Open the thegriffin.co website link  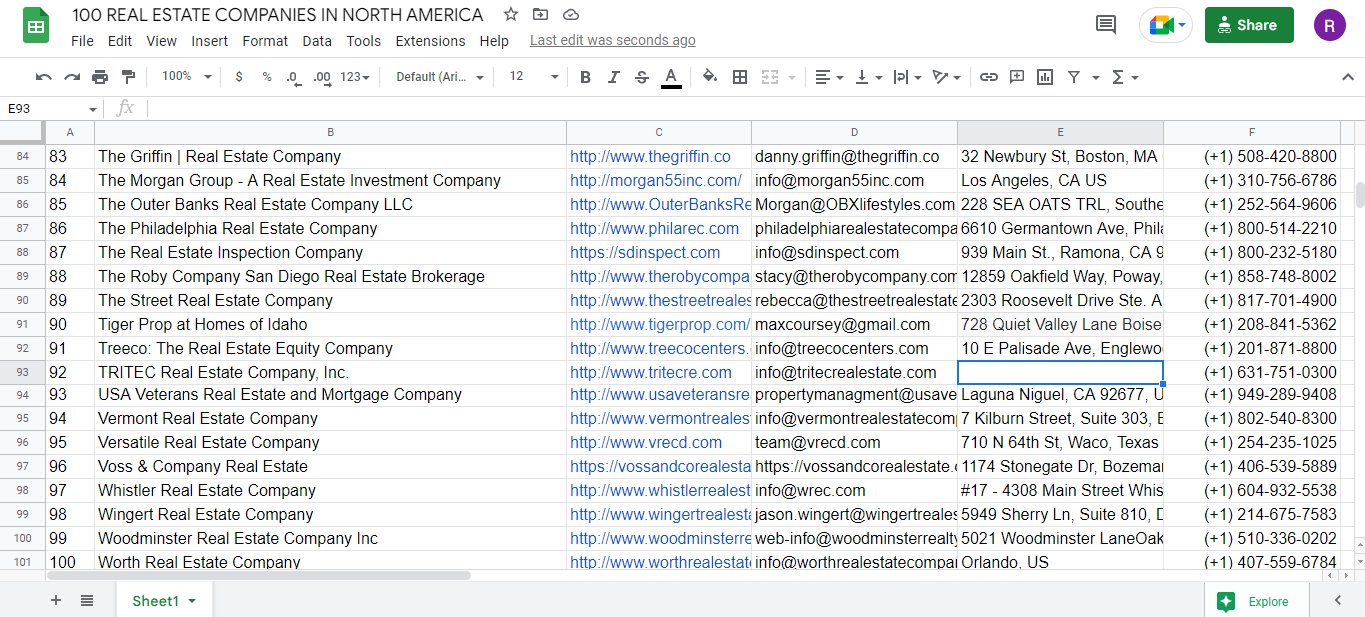(x=650, y=157)
